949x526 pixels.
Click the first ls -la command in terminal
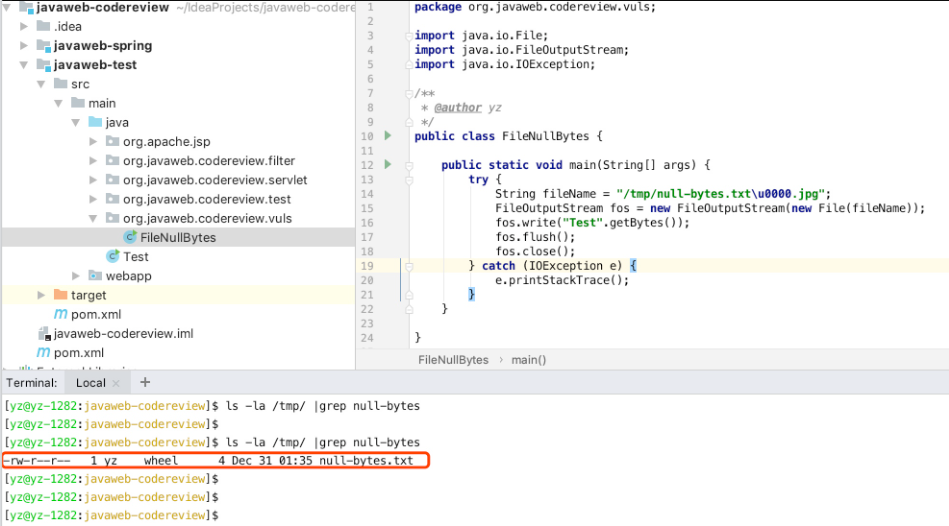pos(323,406)
